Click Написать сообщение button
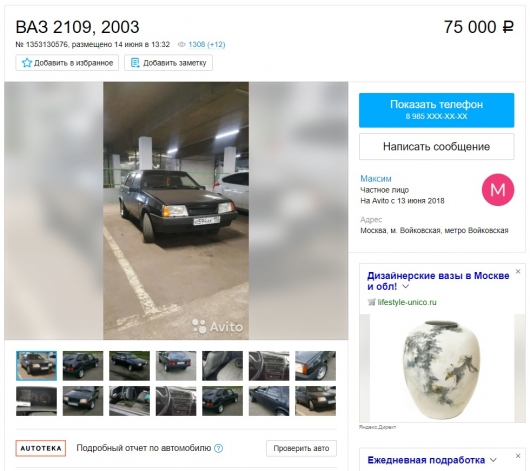Viewport: 530px width, 471px height. click(436, 146)
